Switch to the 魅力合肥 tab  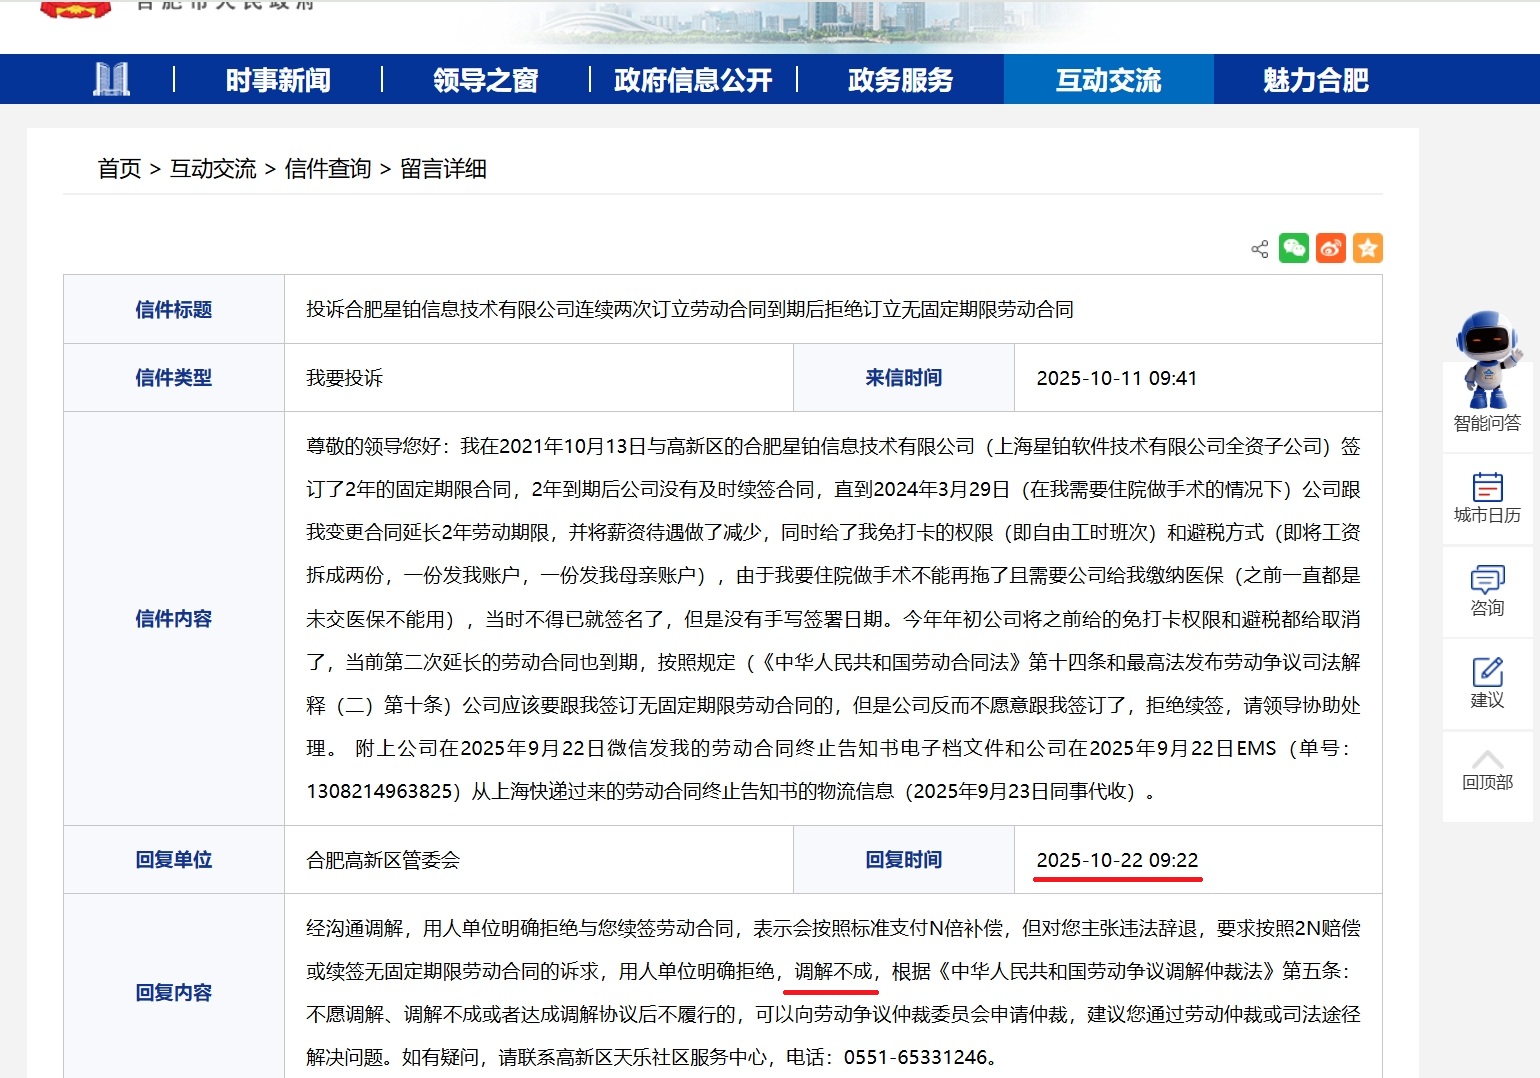[1312, 79]
